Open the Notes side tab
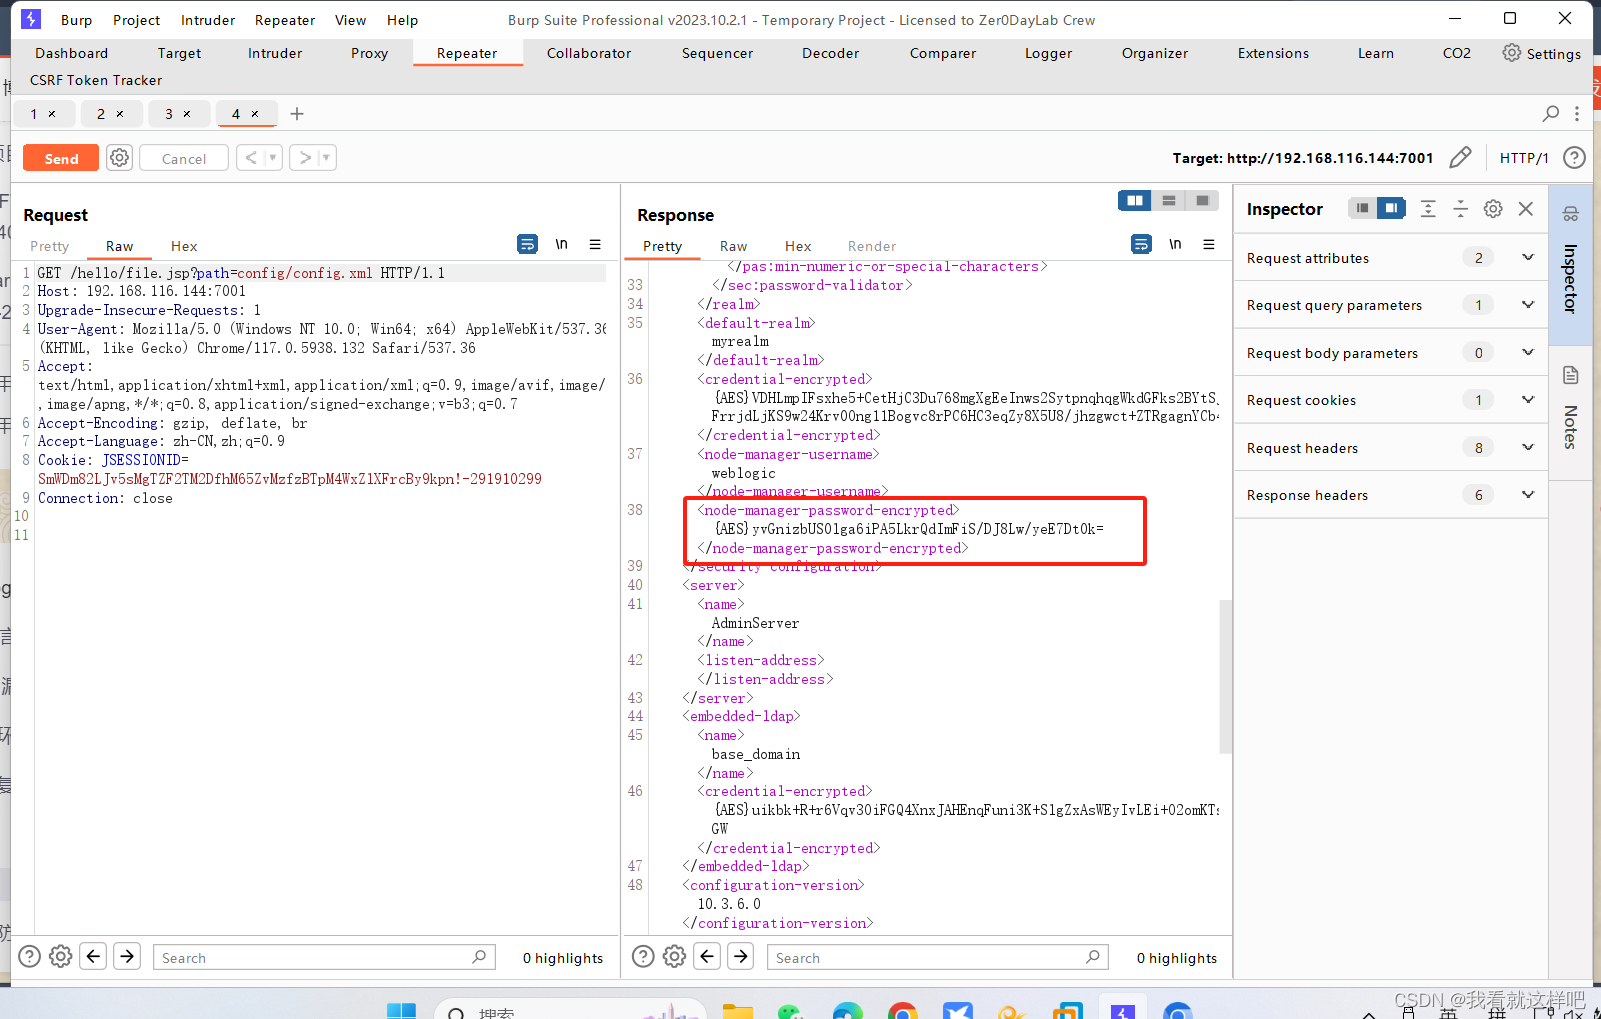 coord(1571,411)
